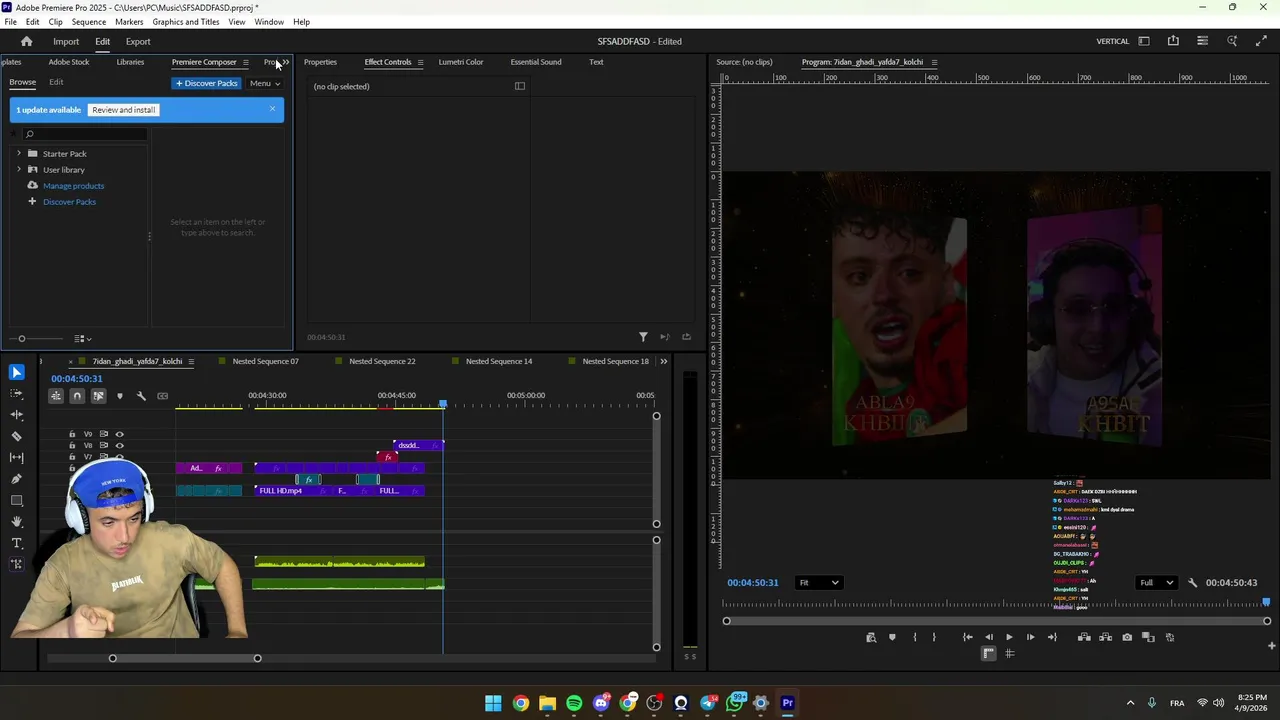Open Spotify from the taskbar
The height and width of the screenshot is (720, 1280).
pyautogui.click(x=574, y=703)
